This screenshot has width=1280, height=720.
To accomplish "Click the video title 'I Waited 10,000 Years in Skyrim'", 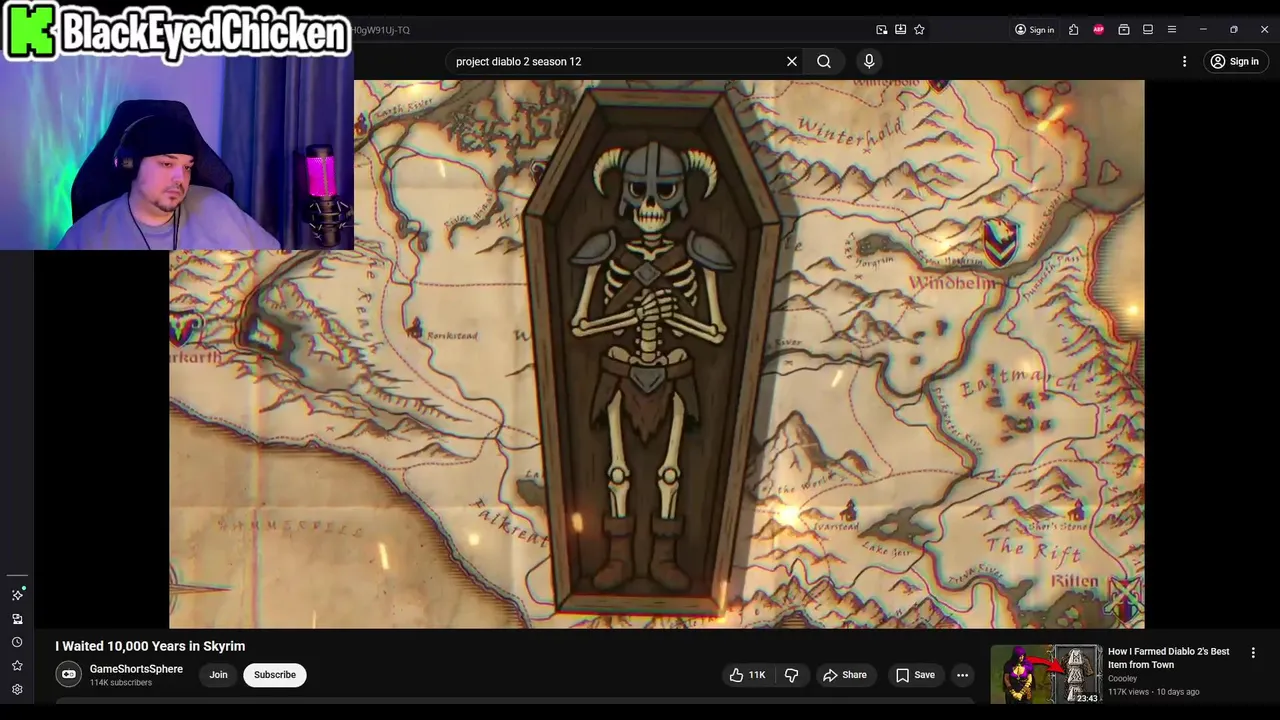I will (x=150, y=646).
